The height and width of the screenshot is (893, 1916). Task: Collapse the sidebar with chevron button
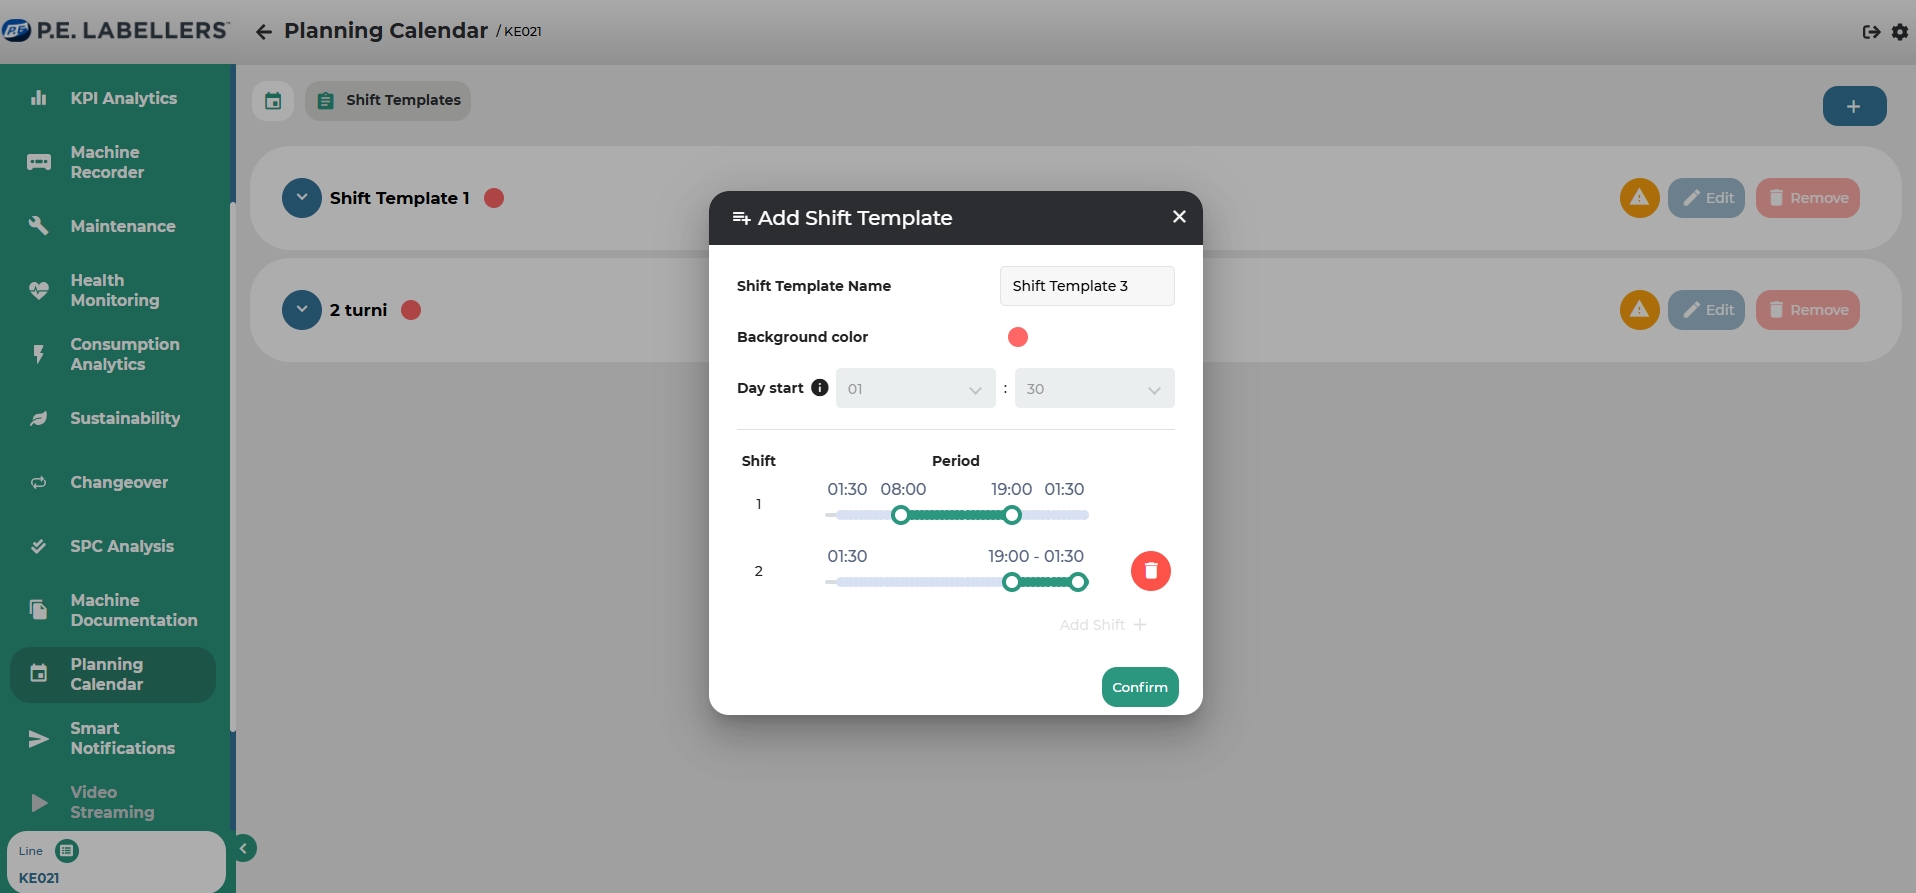(243, 848)
